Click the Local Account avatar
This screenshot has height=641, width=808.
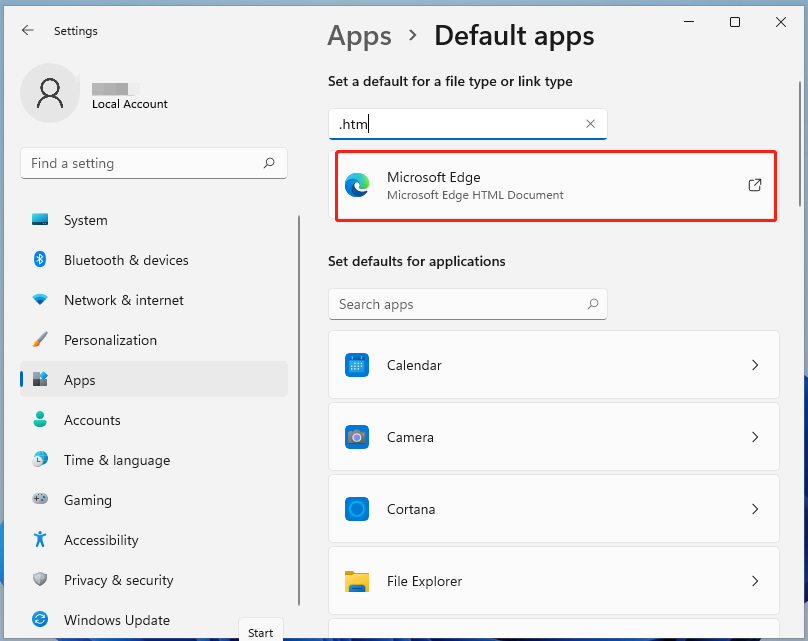(50, 92)
